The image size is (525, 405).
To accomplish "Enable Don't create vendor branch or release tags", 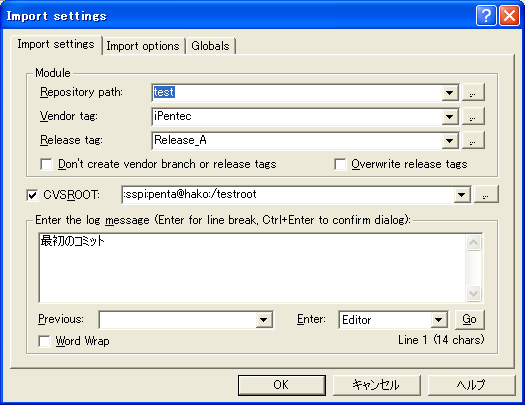I will [x=46, y=164].
